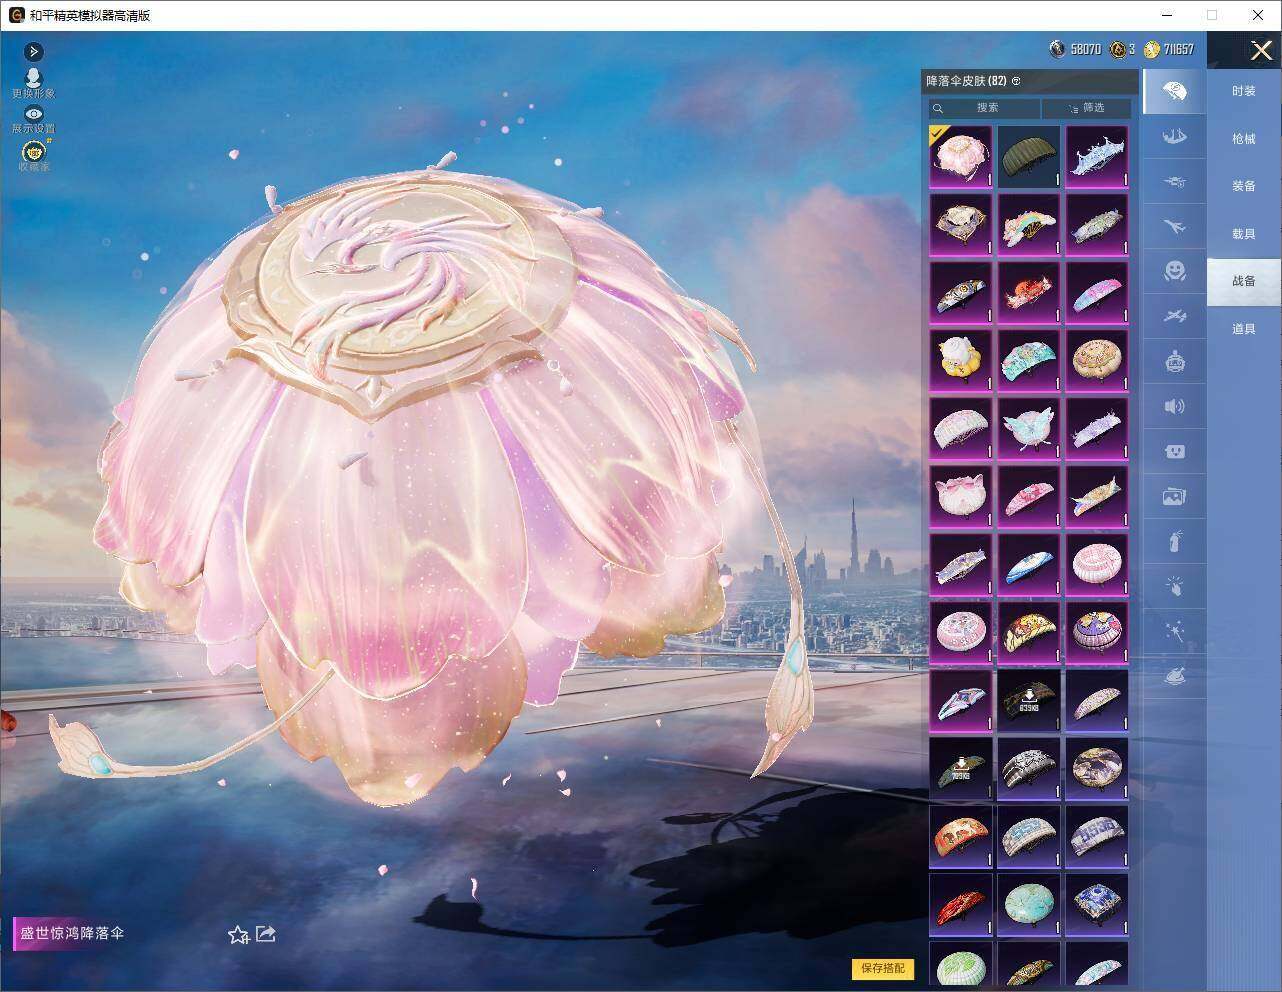
Task: Select the turquoise round parachute thumbnail
Action: [x=1029, y=905]
